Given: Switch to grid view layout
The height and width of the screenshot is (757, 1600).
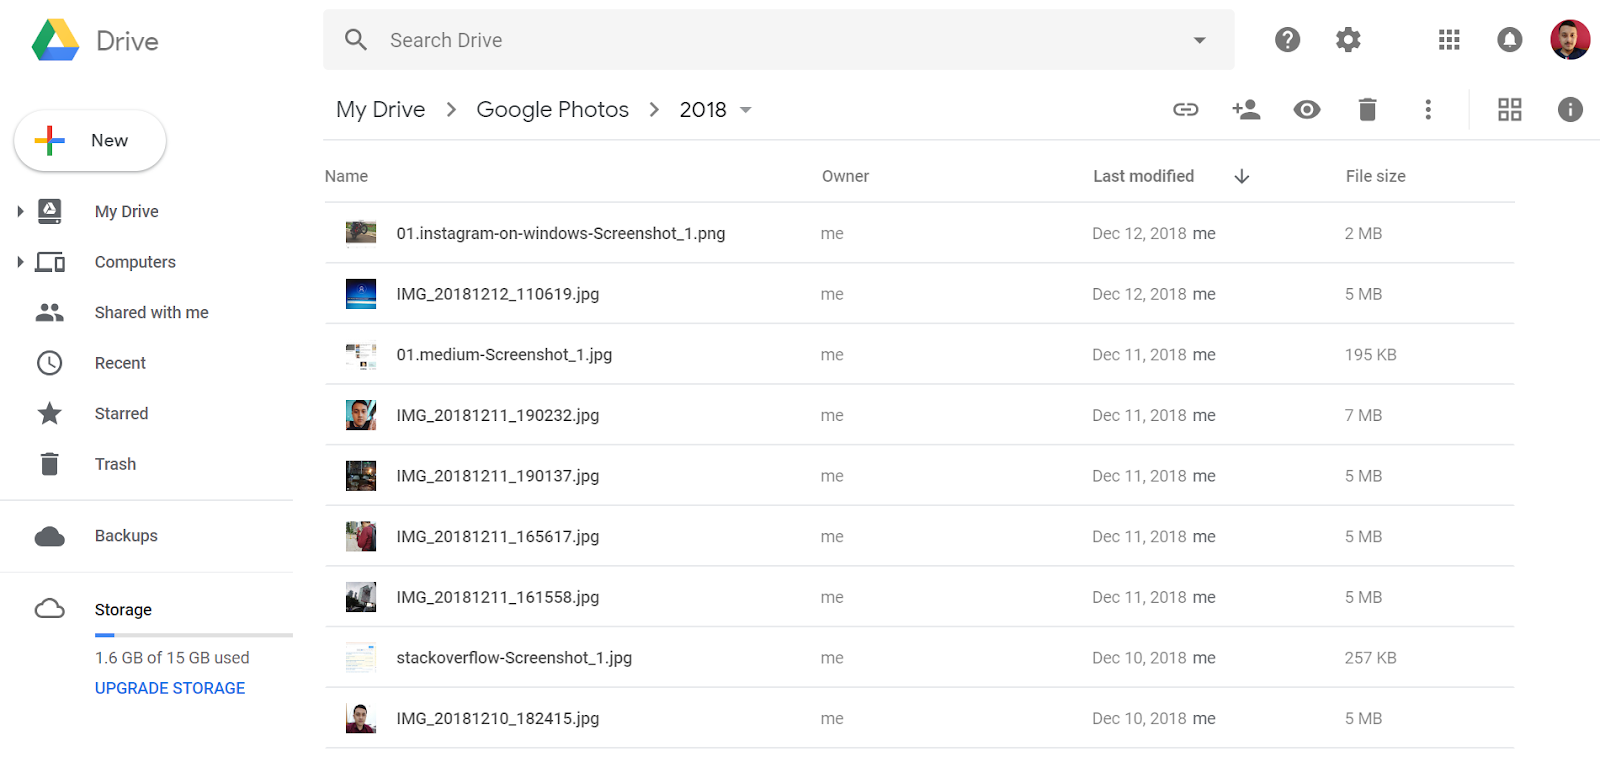Looking at the screenshot, I should point(1509,110).
